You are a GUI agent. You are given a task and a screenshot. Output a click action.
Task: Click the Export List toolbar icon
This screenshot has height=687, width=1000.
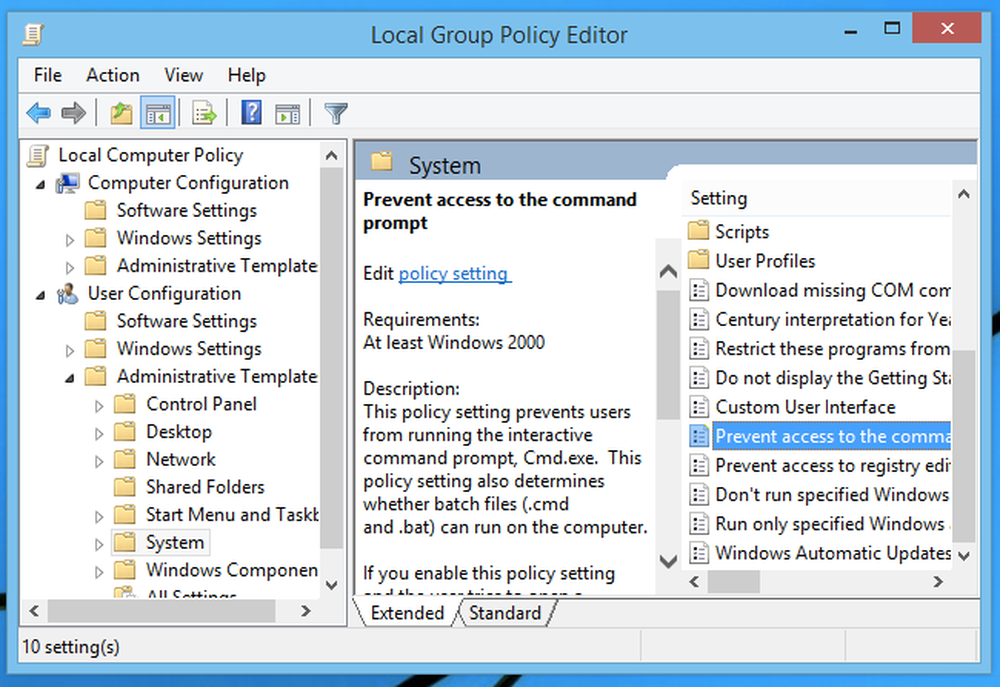pyautogui.click(x=204, y=114)
